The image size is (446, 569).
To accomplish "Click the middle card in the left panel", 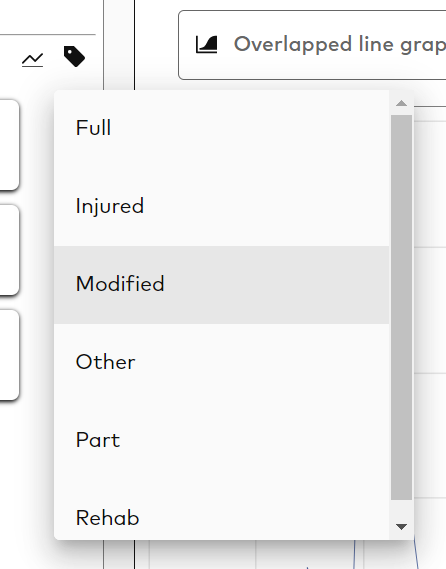I will click(x=9, y=250).
